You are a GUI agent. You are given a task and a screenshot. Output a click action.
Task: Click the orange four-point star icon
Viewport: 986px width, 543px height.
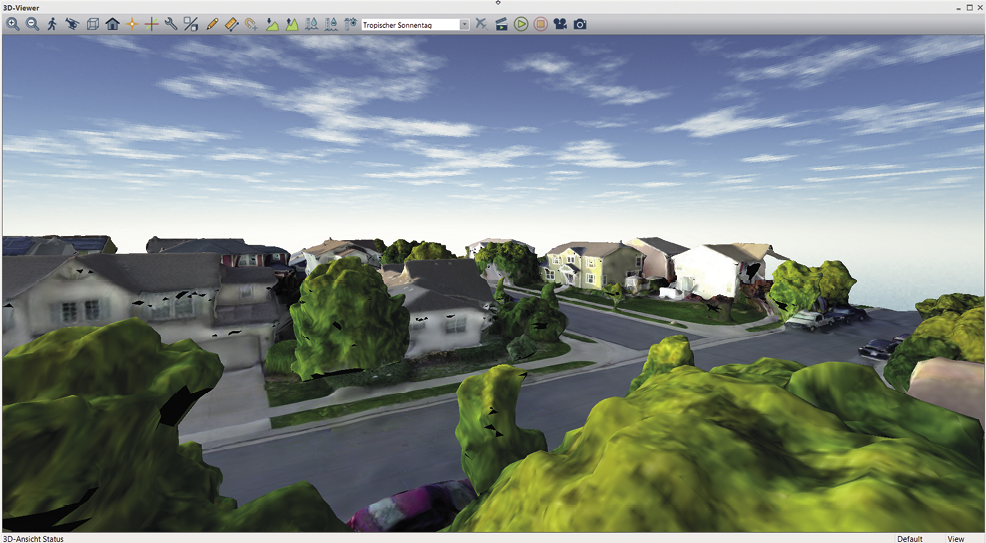[132, 25]
